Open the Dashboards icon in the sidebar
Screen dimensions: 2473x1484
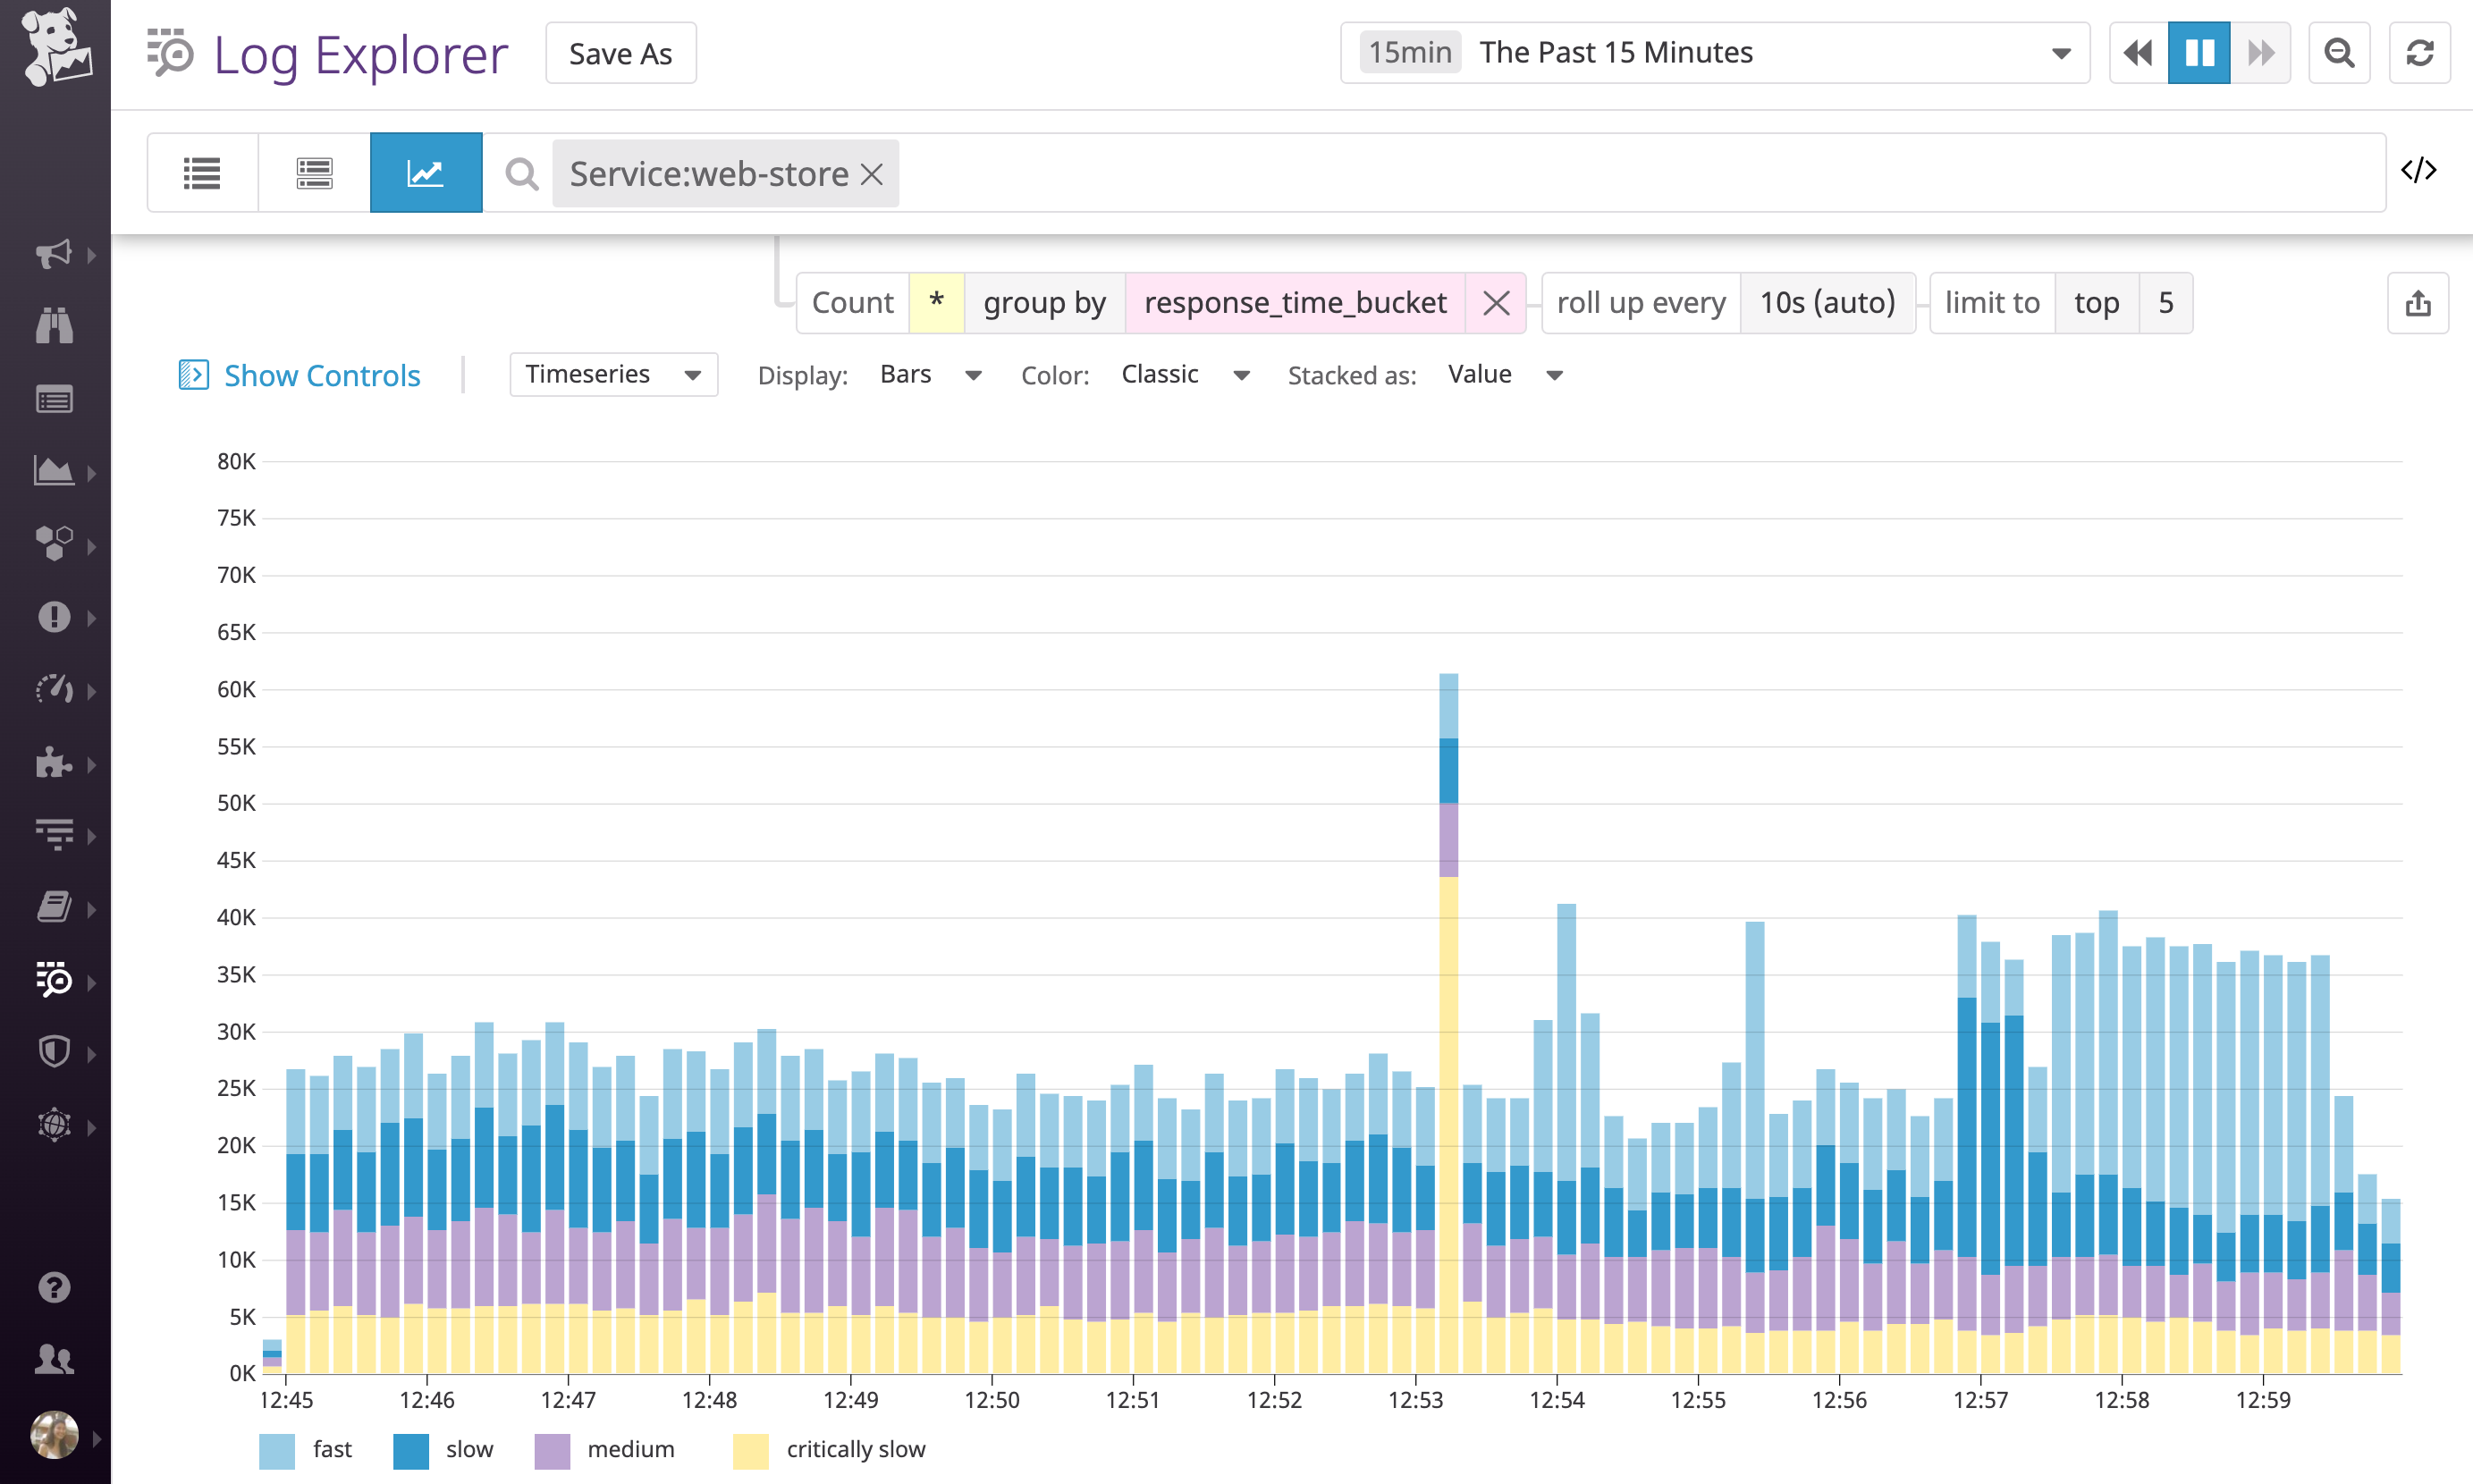click(x=54, y=471)
